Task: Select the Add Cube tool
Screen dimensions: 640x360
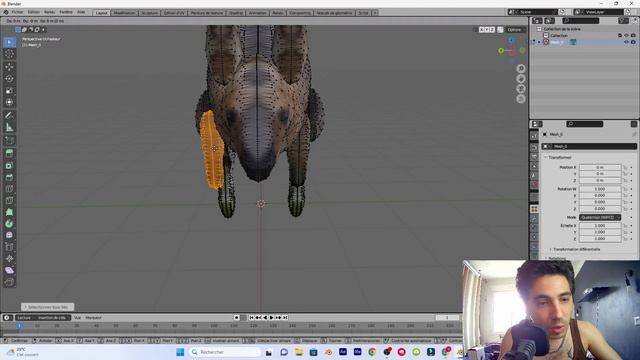Action: point(9,141)
